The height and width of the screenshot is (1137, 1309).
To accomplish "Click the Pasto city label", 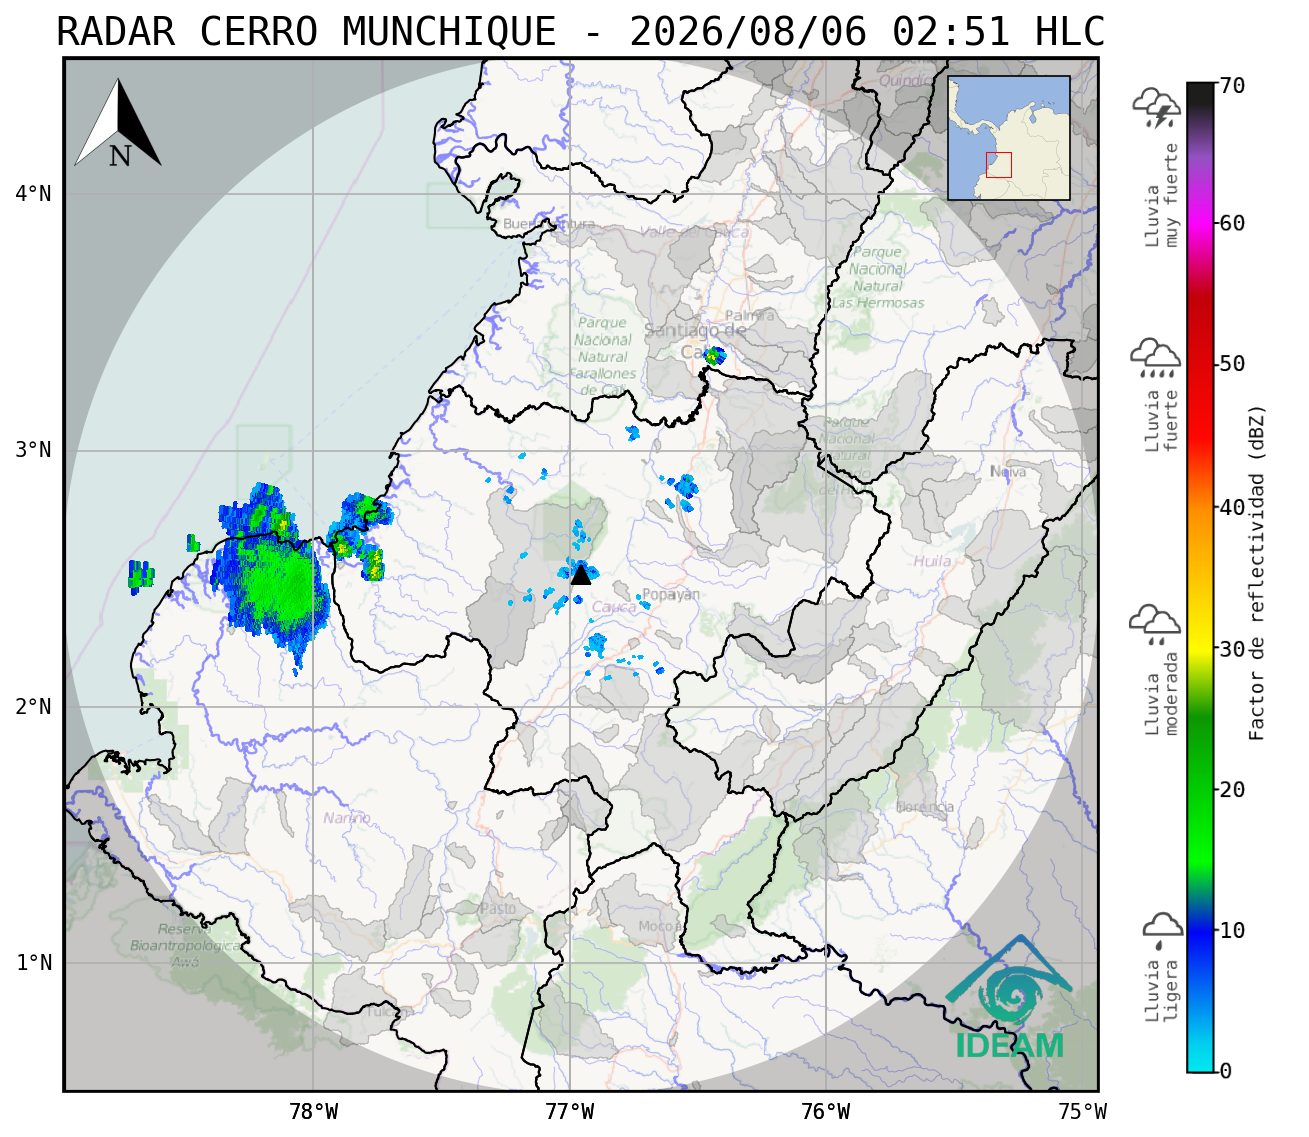I will point(498,909).
